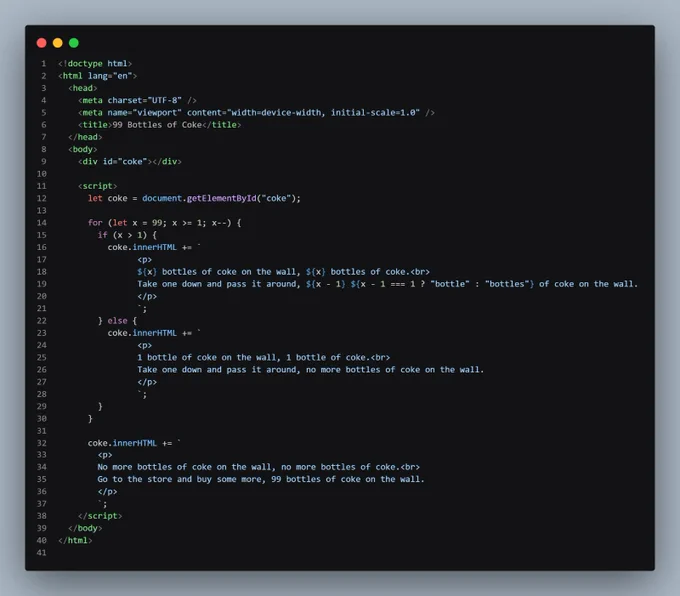This screenshot has width=680, height=596.
Task: Click line number 41 in the gutter
Action: pyautogui.click(x=42, y=553)
